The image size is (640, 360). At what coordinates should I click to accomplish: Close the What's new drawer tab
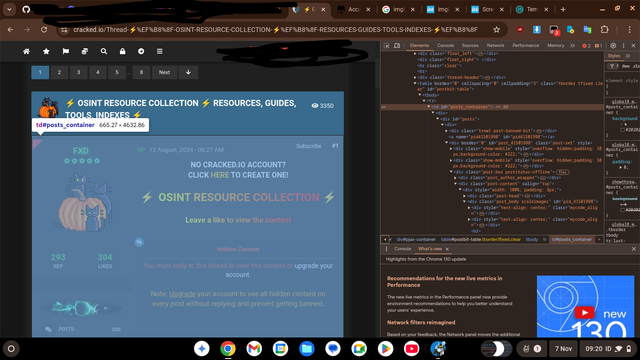(447, 249)
